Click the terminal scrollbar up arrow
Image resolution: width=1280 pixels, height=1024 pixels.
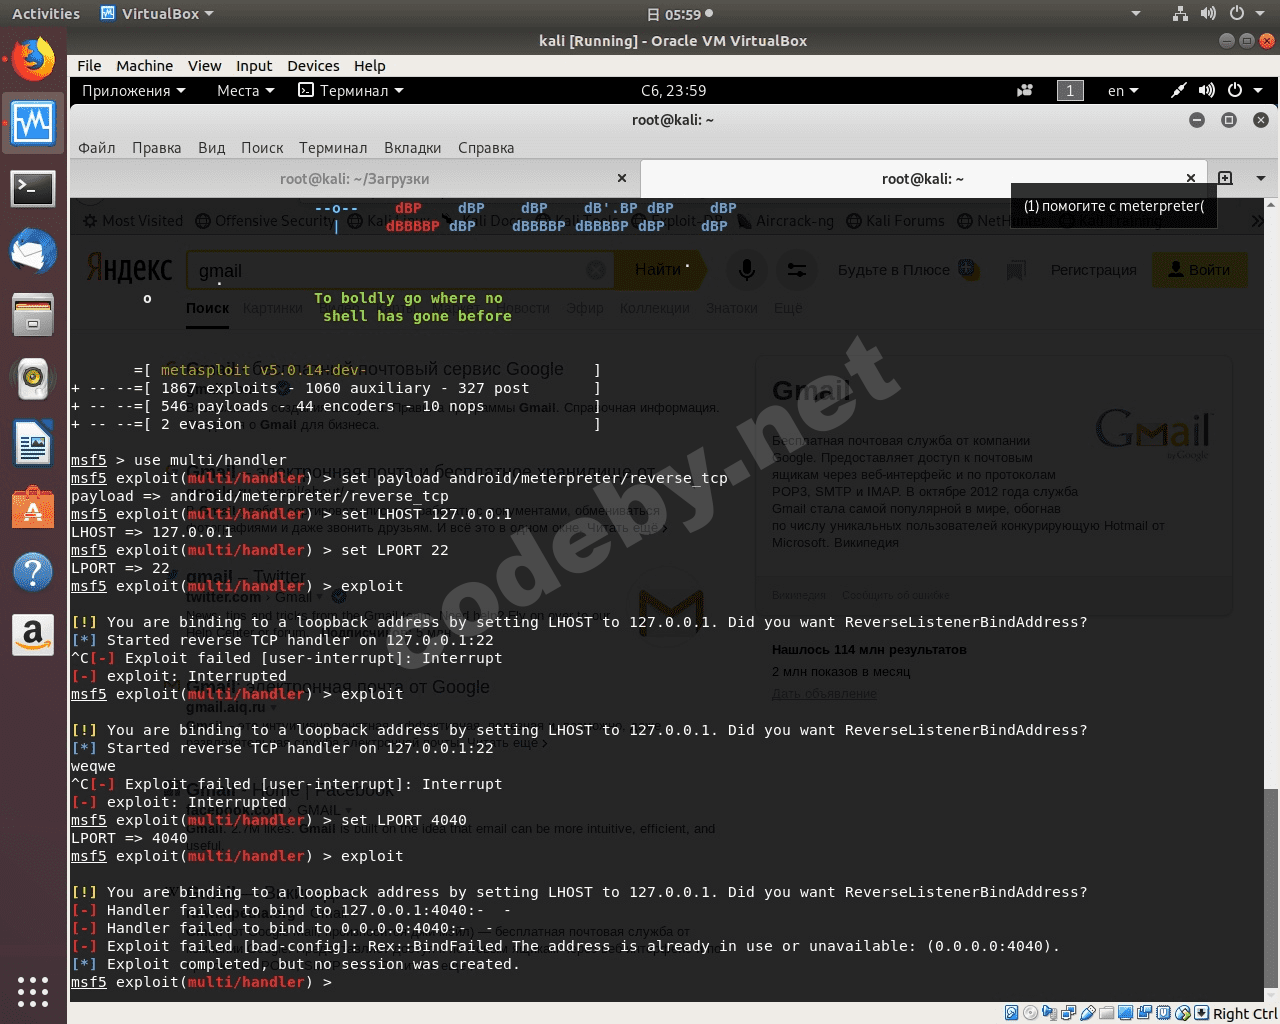(1271, 203)
